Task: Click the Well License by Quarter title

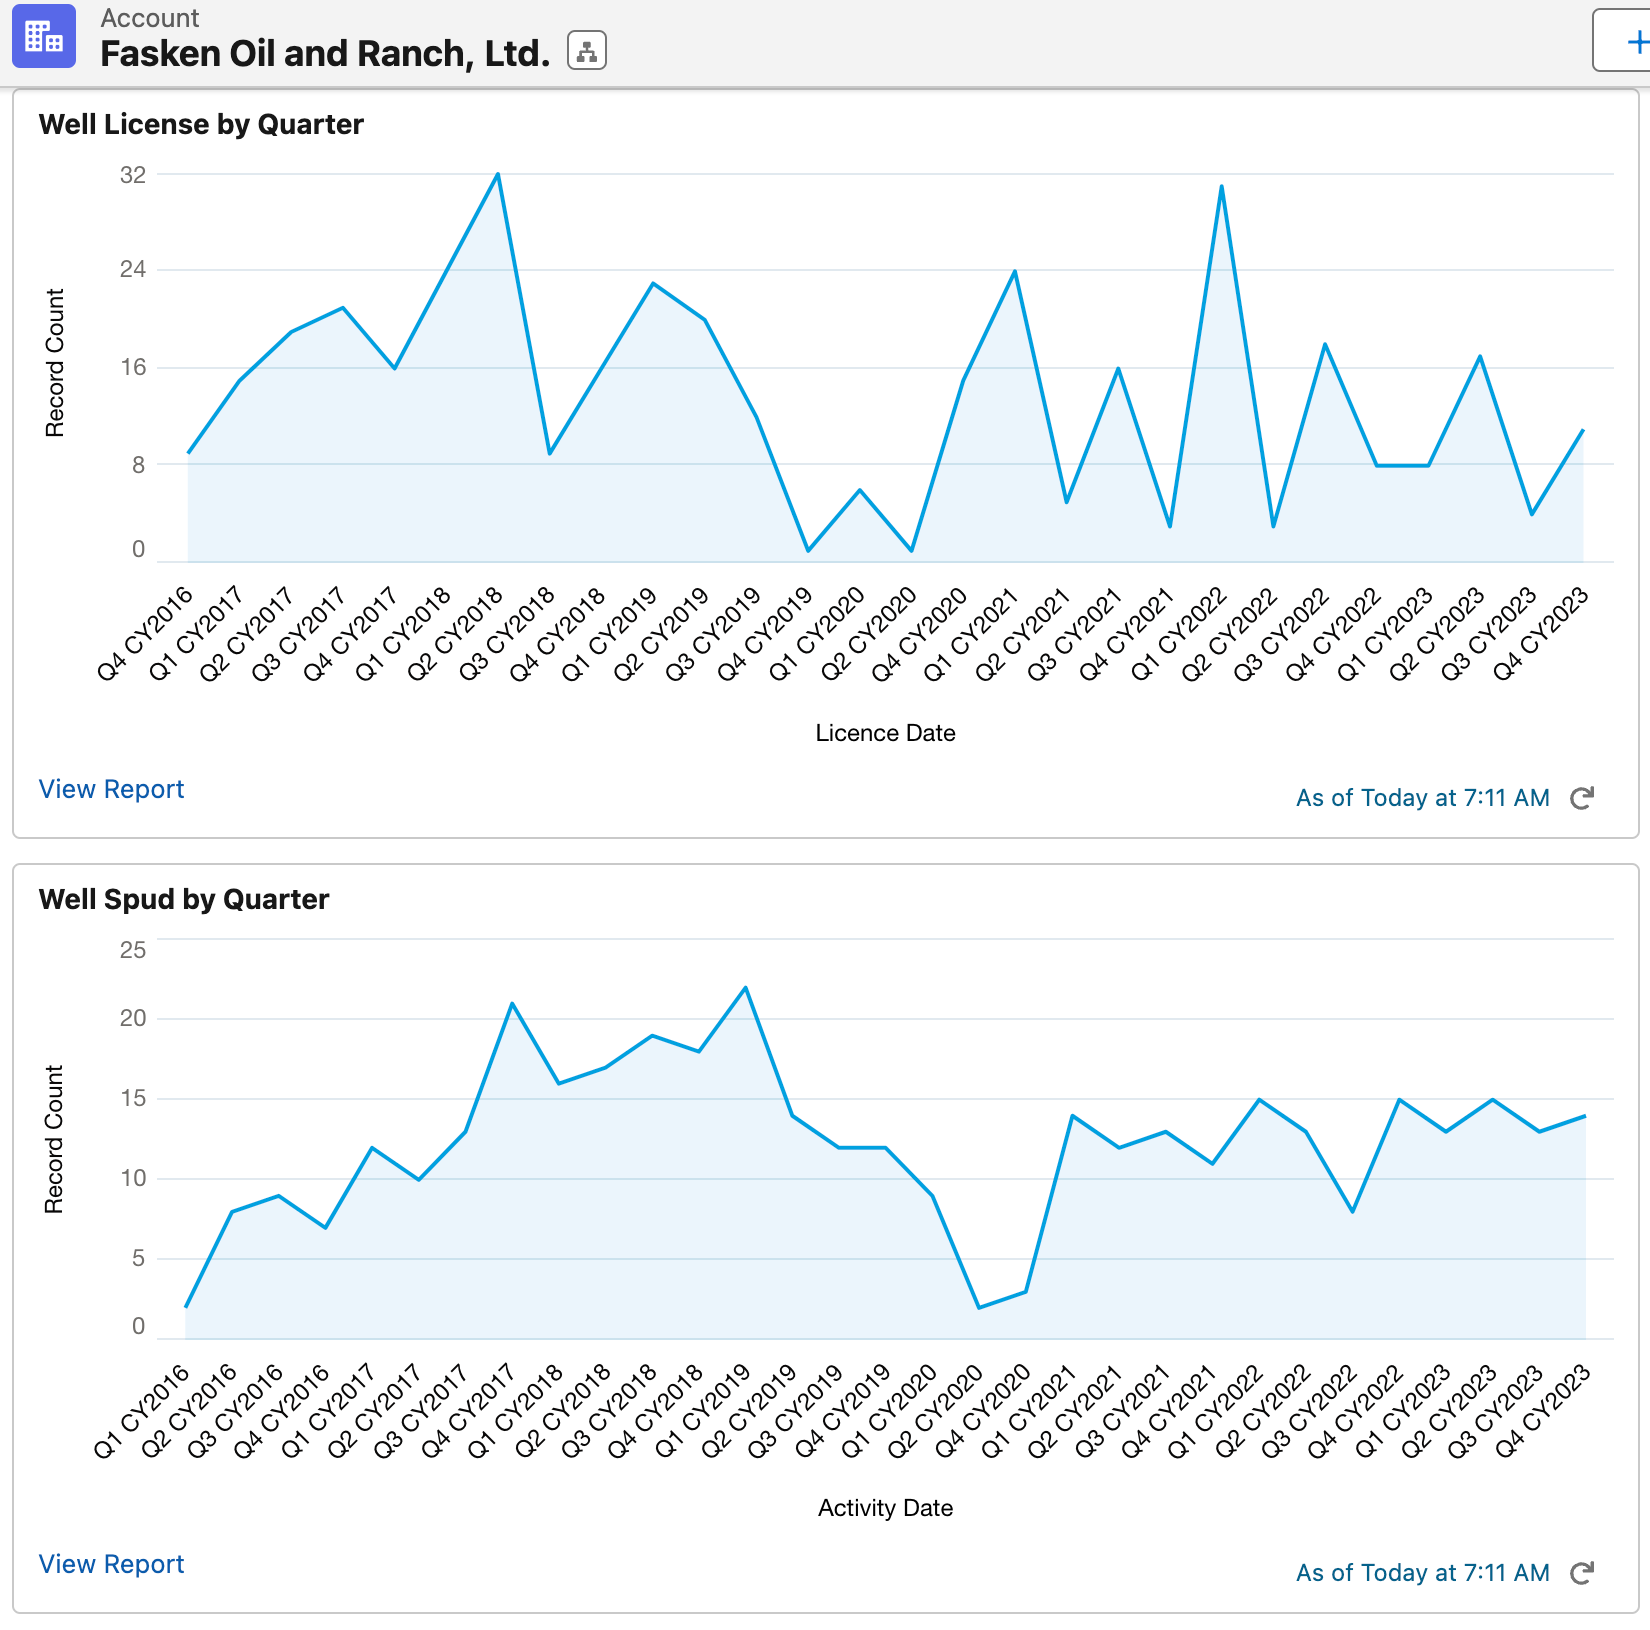Action: click(200, 124)
